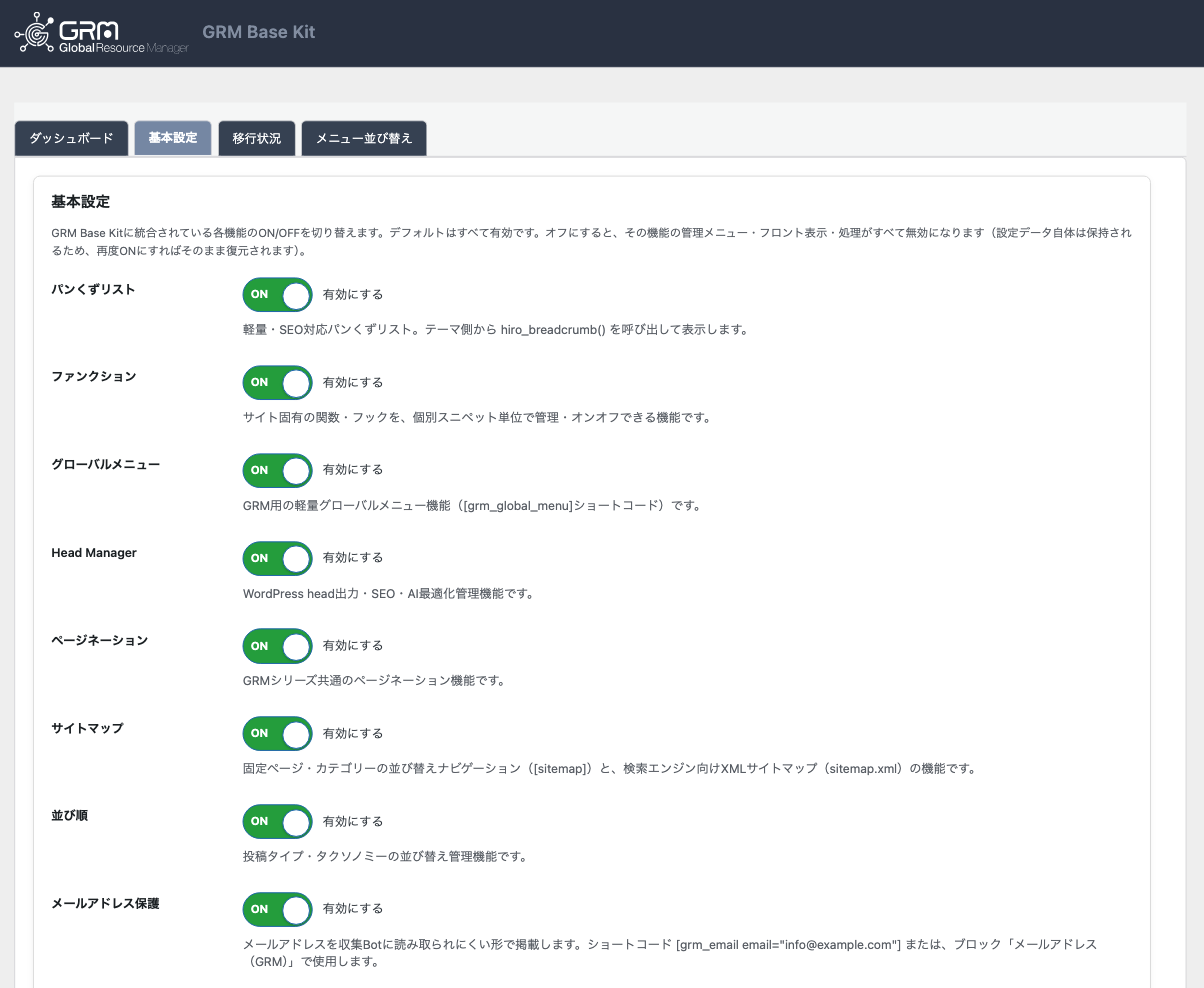Click the 並び順 row label
Viewport: 1204px width, 988px height.
coord(70,815)
